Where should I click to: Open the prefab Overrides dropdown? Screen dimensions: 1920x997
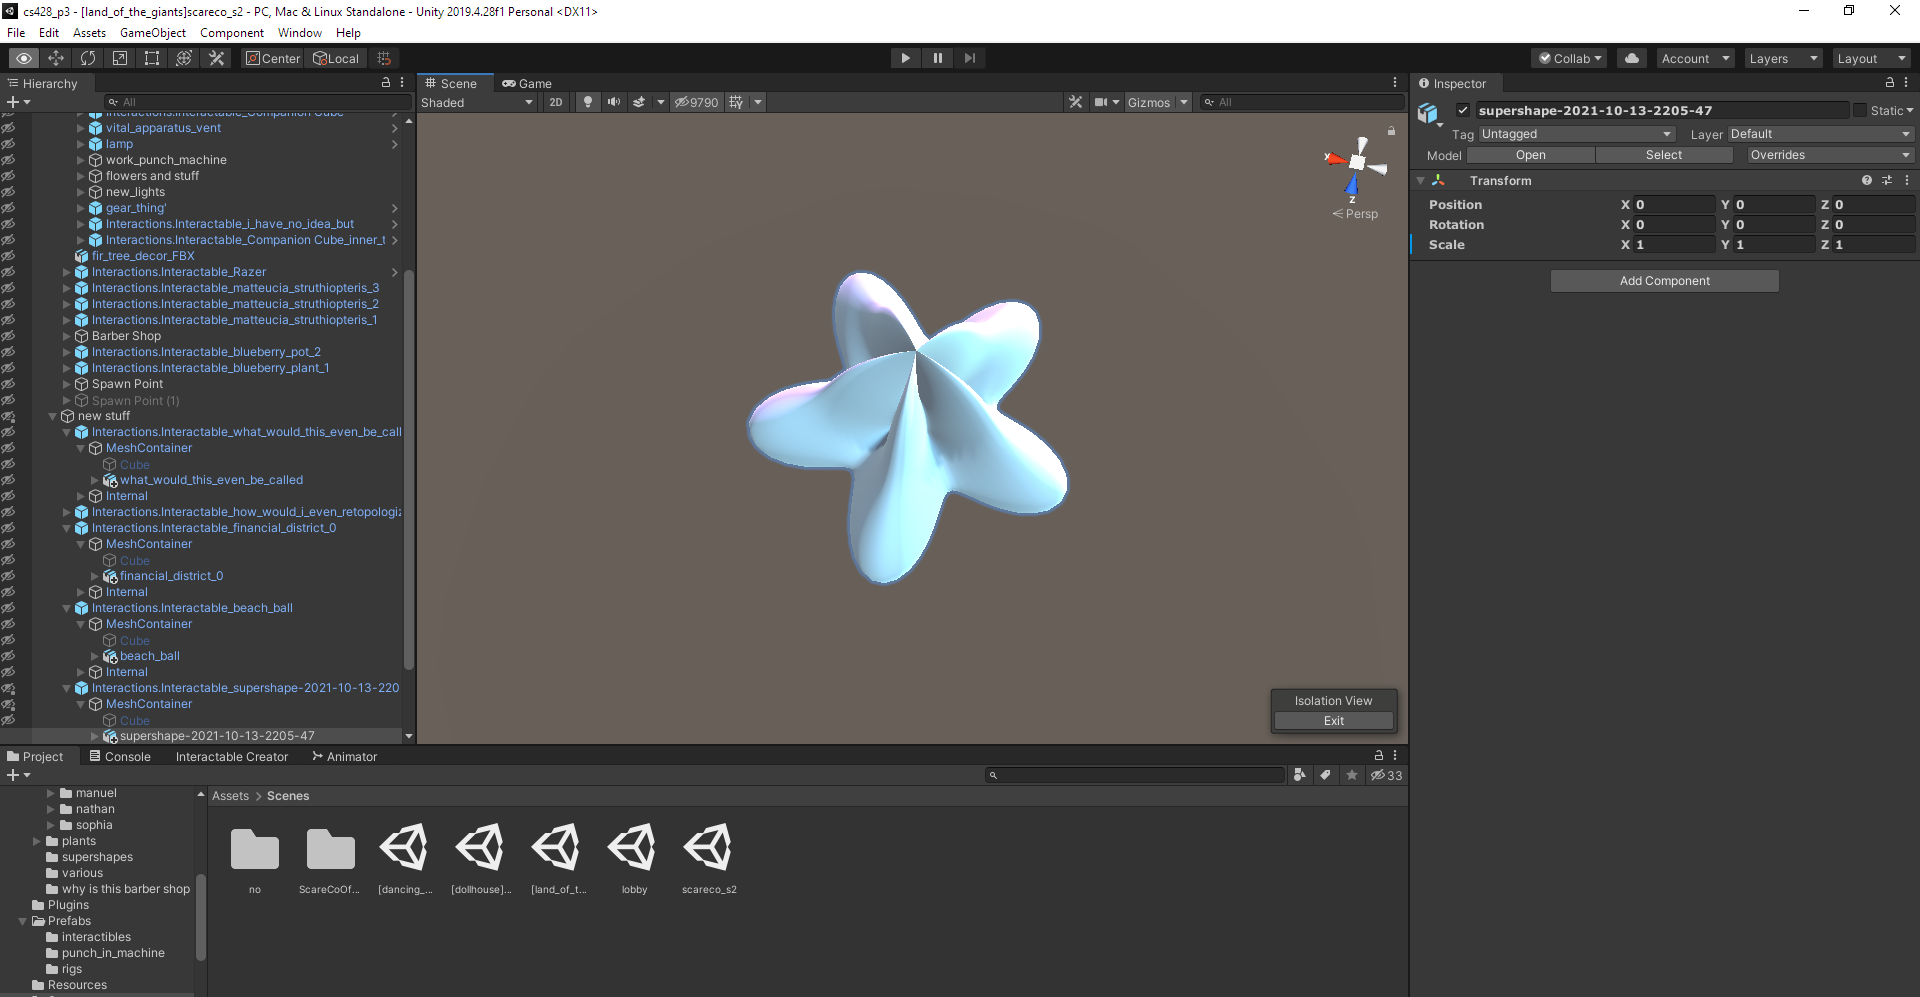pos(1830,155)
